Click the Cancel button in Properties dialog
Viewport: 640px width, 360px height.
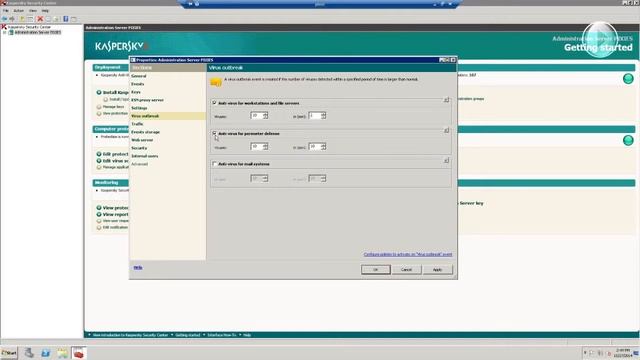(407, 269)
